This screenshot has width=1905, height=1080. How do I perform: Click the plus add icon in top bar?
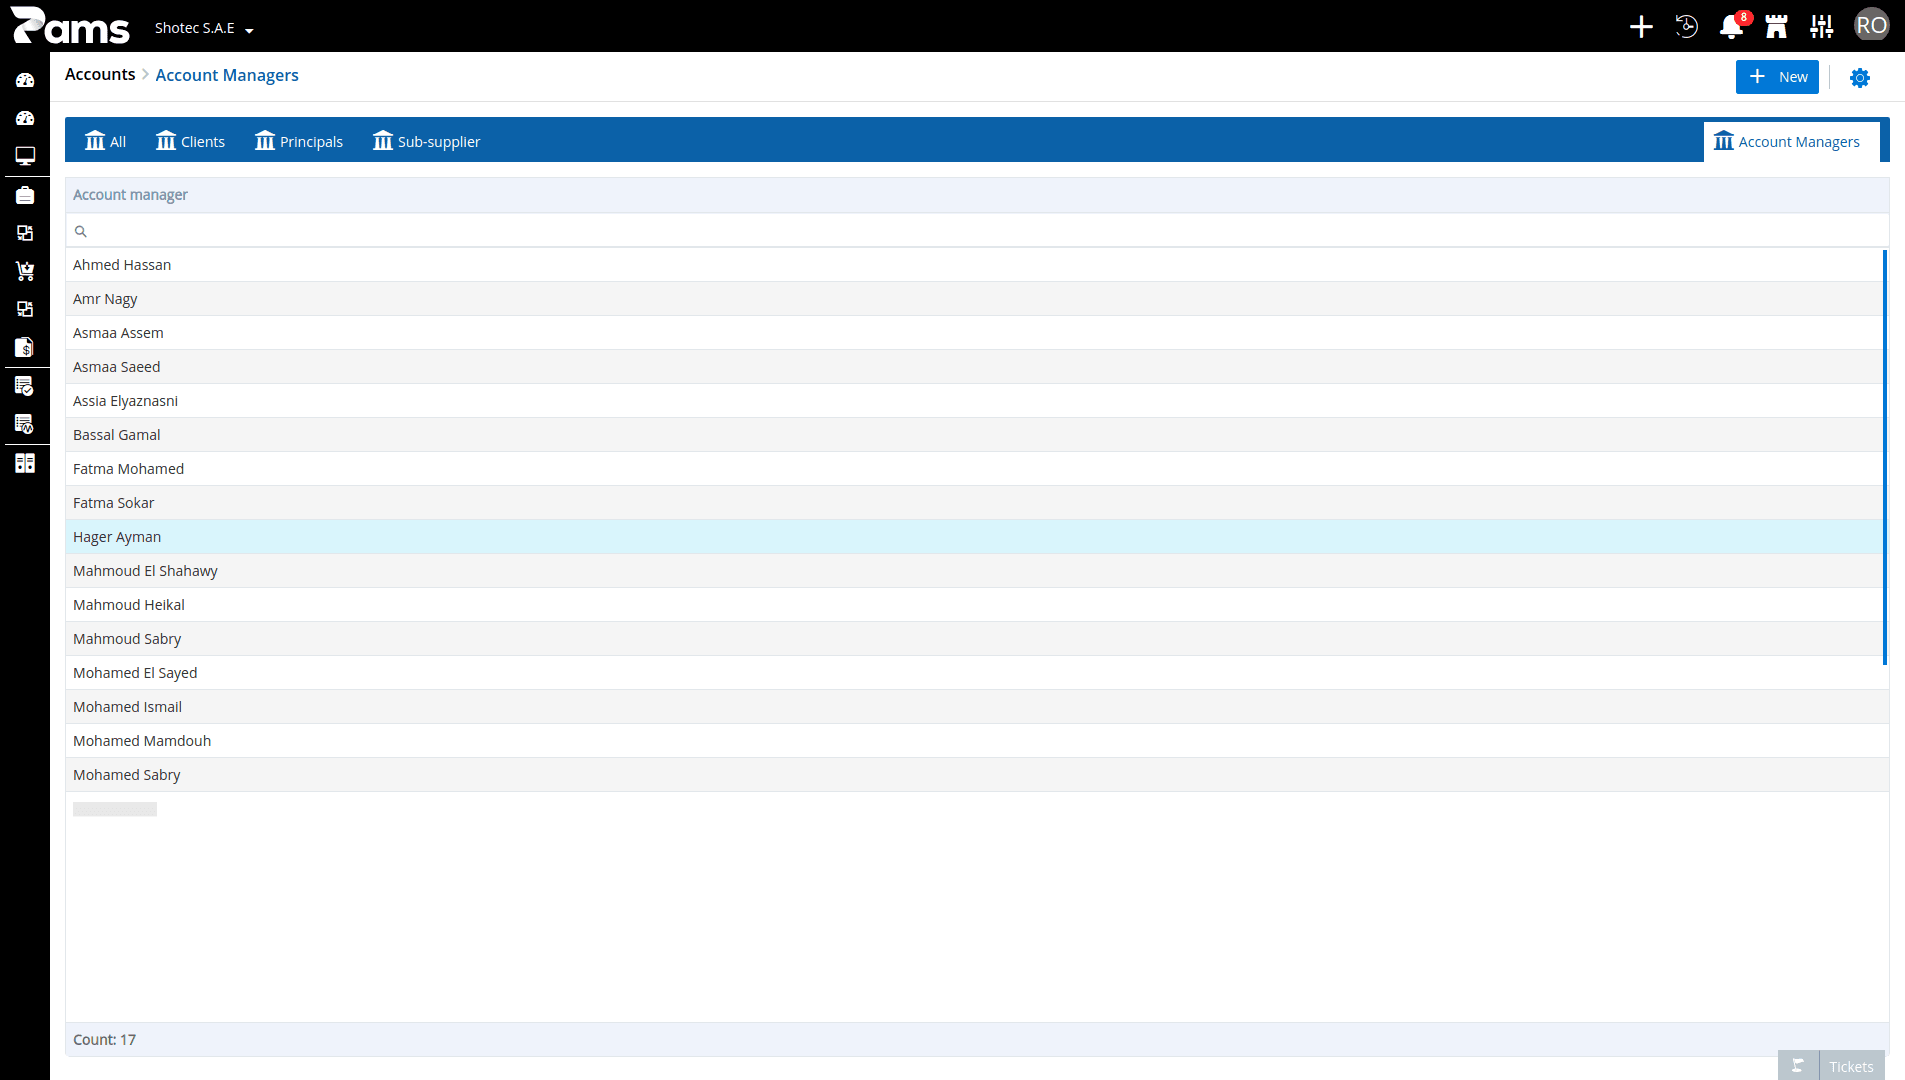[1641, 26]
